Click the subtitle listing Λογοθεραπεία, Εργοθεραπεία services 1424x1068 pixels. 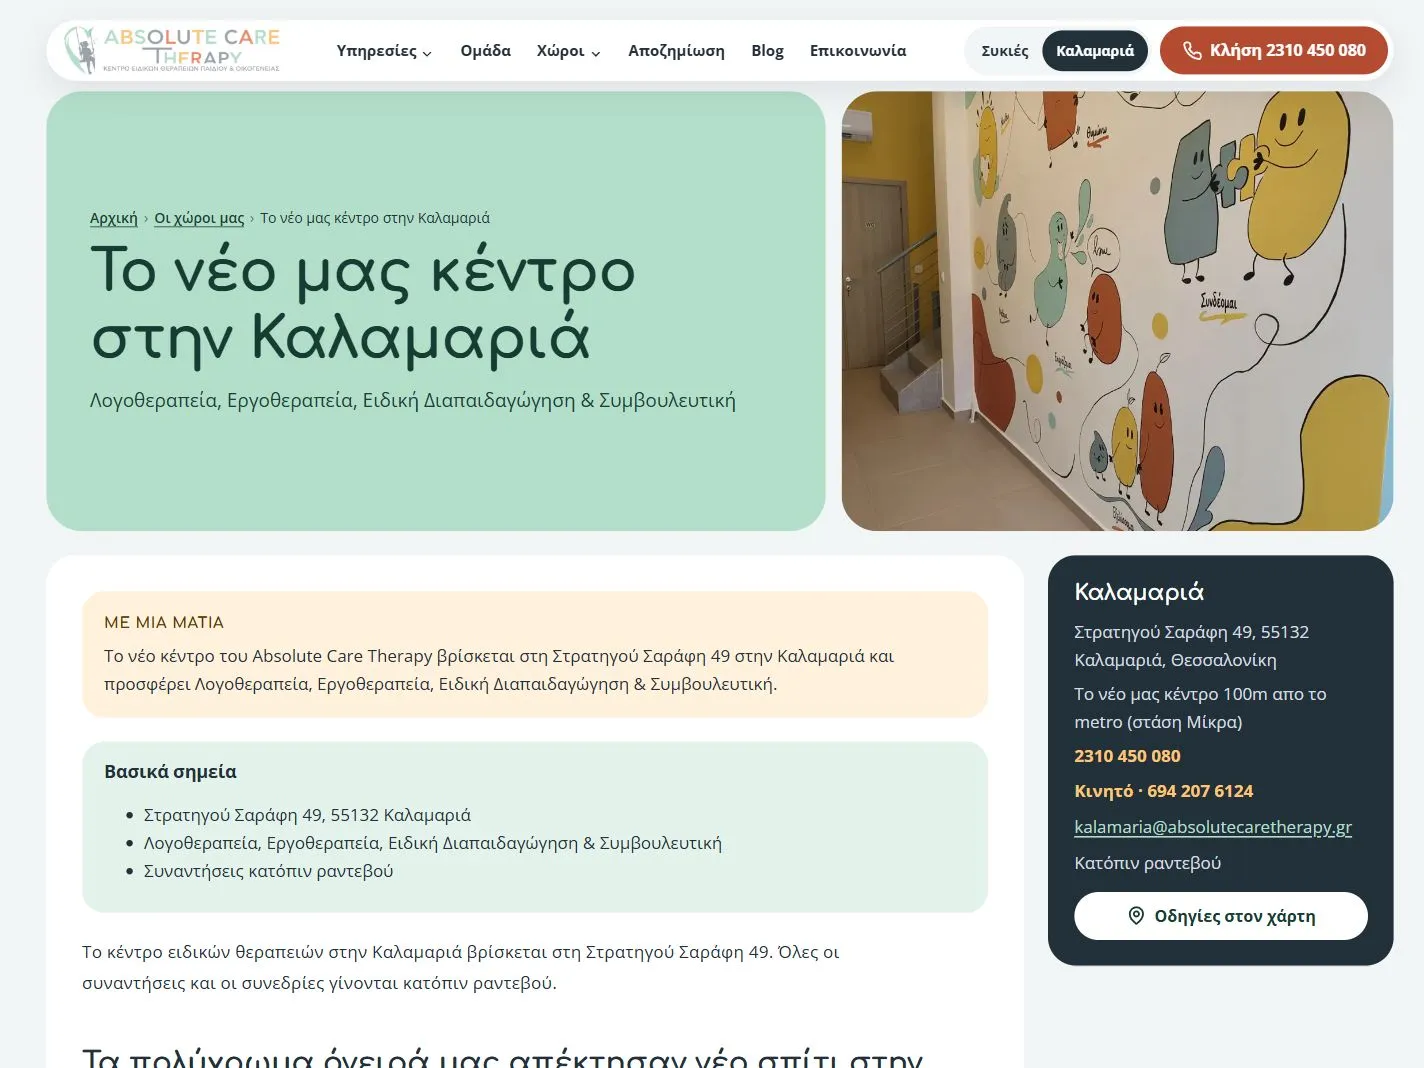[412, 400]
